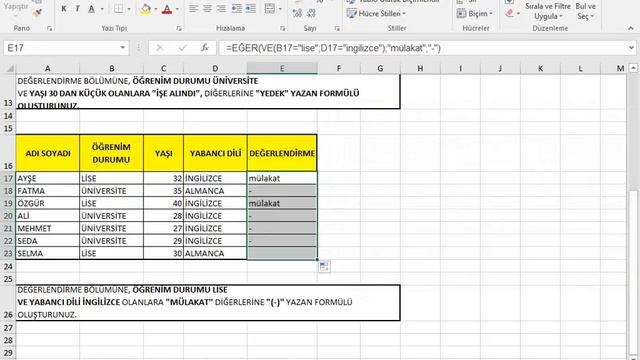640x360 pixels.
Task: Click cell containing ÖZGÜR
Action: [x=47, y=203]
